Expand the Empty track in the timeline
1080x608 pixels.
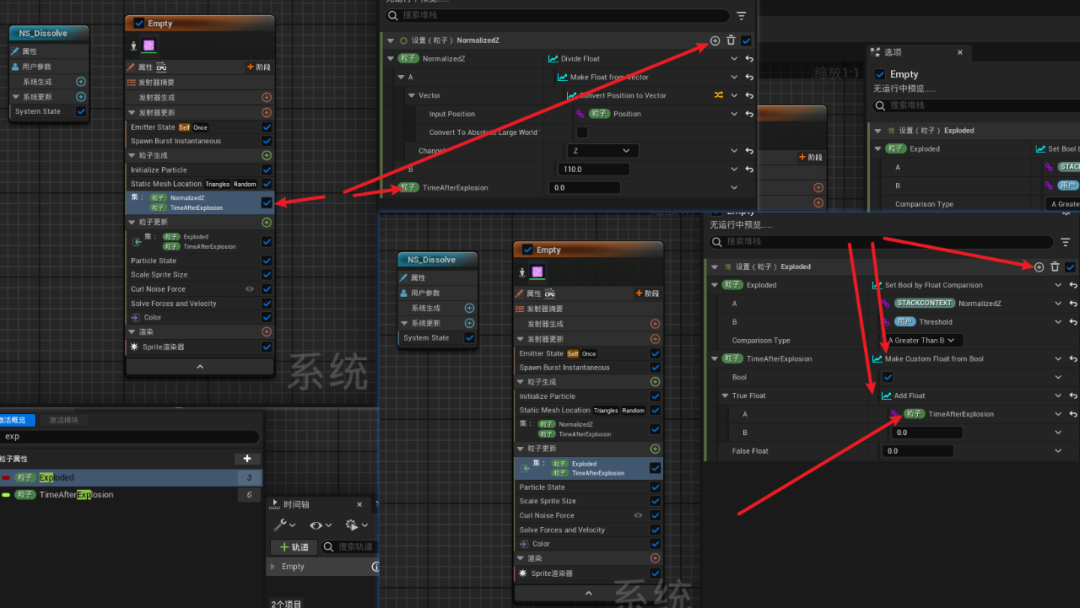tap(273, 567)
